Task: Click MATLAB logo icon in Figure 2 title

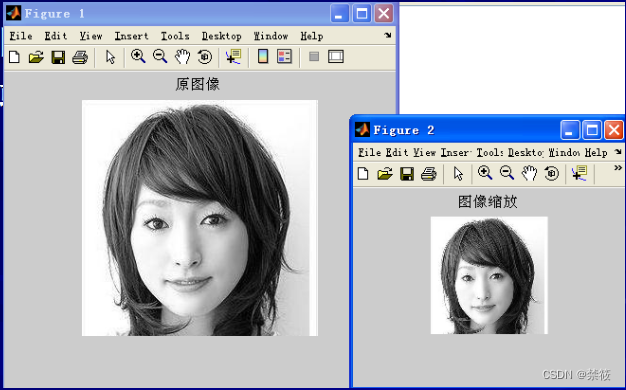Action: point(363,130)
